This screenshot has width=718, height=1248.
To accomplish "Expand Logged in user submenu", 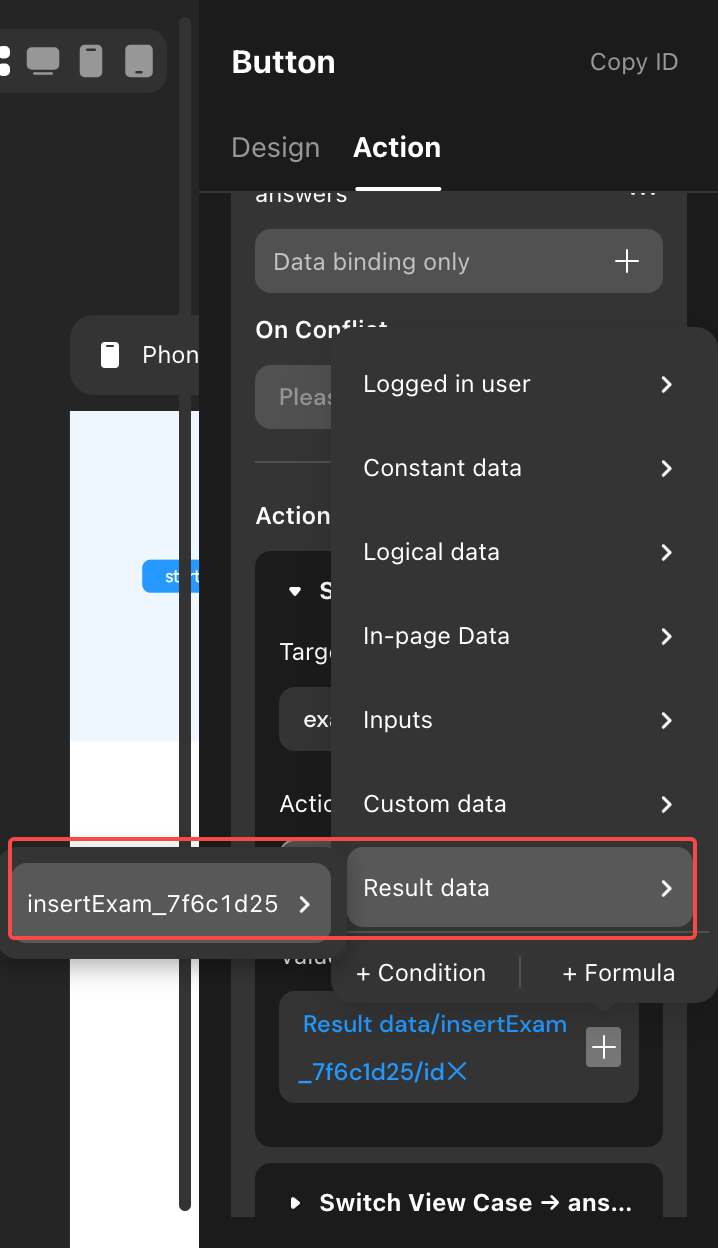I will (x=519, y=384).
